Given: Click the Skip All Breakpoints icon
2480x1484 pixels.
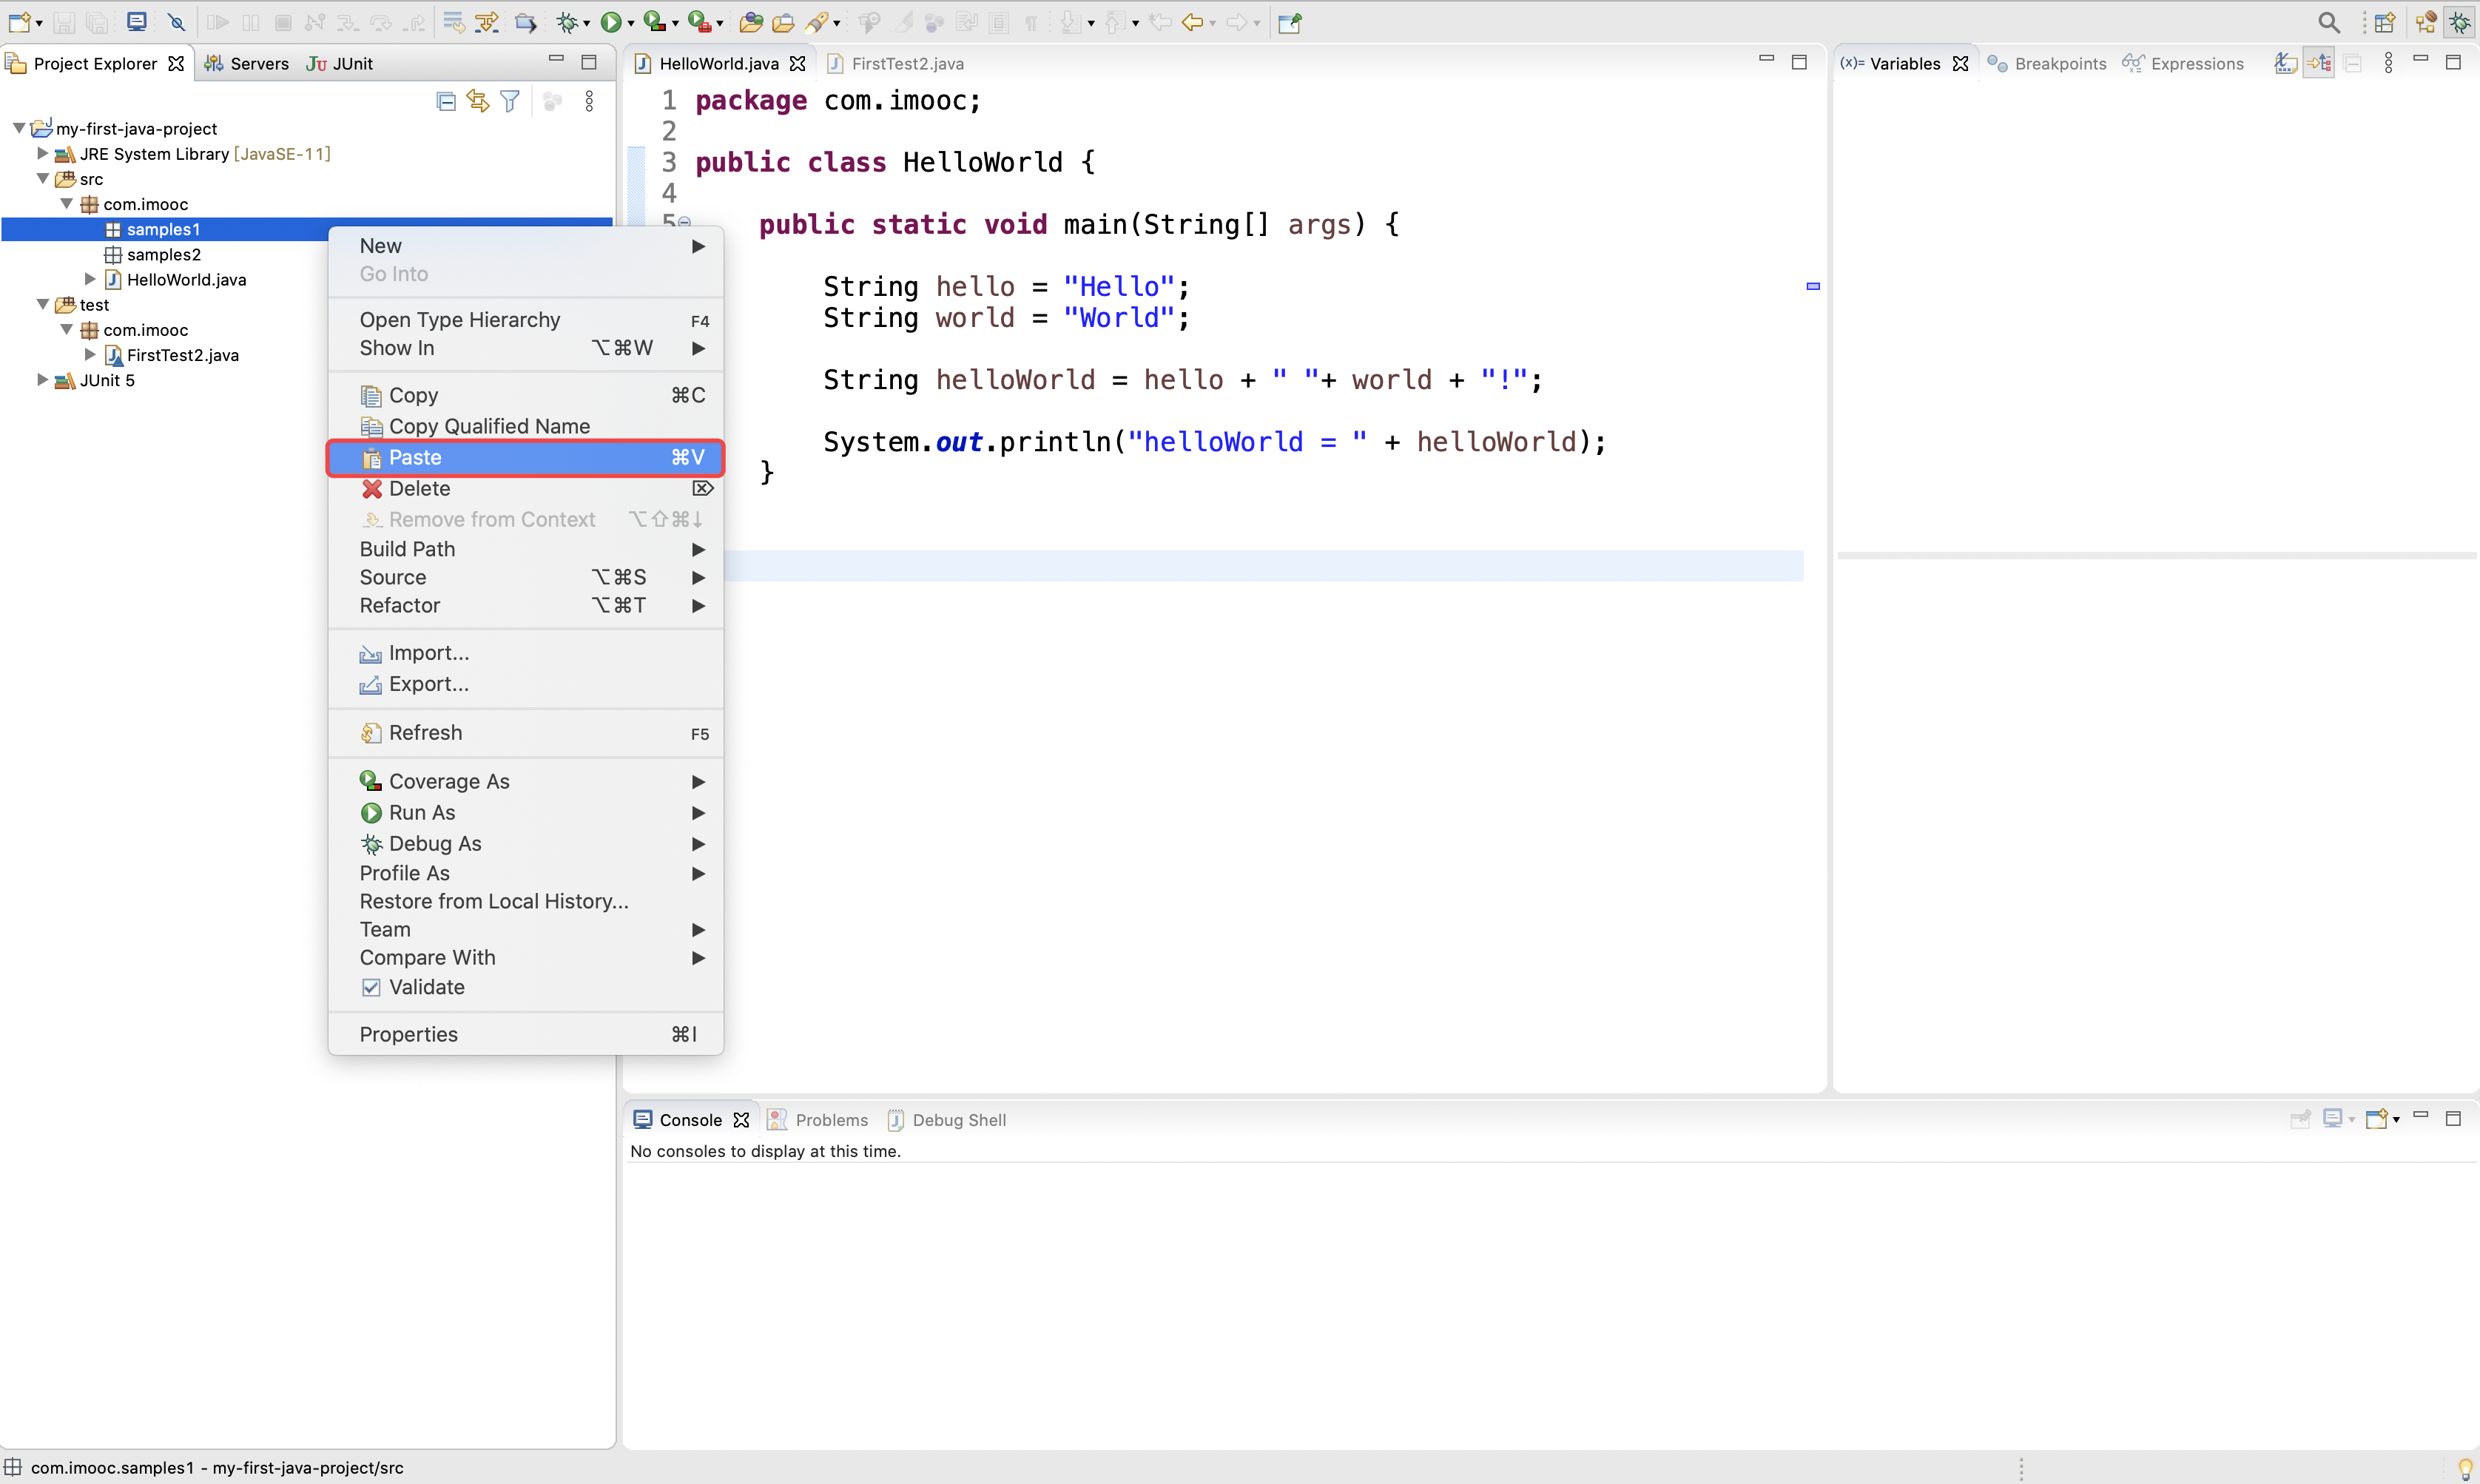Looking at the screenshot, I should tap(176, 22).
